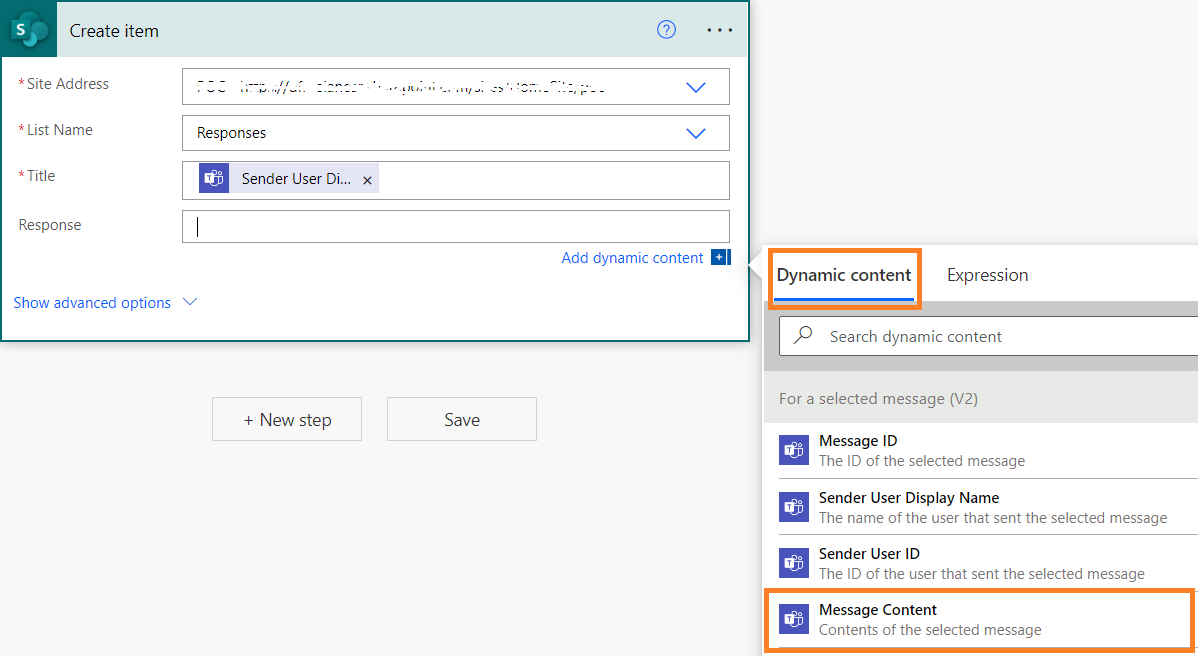This screenshot has height=656, width=1198.
Task: Click the blue plus icon beside Add dynamic content
Action: click(x=720, y=257)
